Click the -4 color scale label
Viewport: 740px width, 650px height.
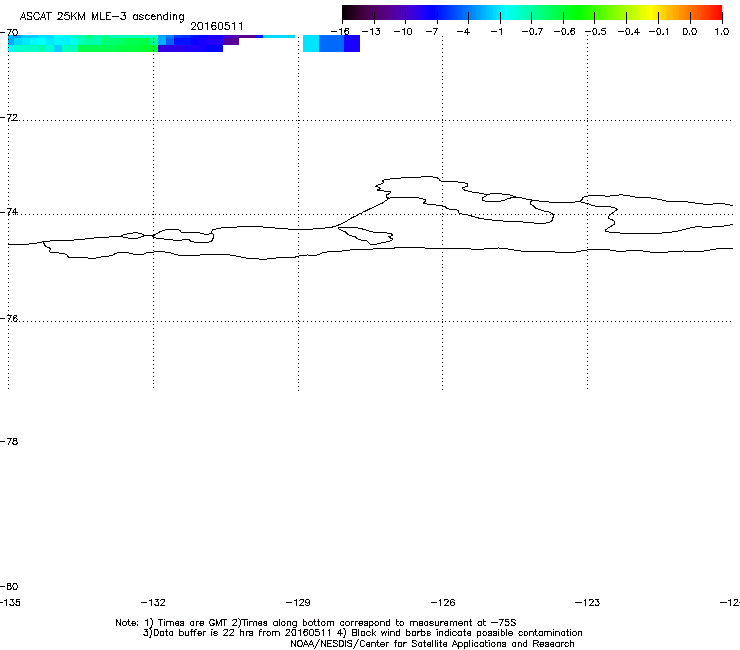[463, 32]
